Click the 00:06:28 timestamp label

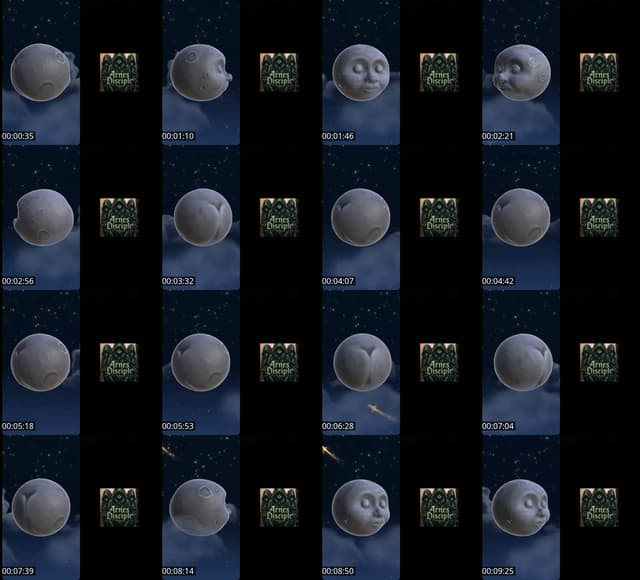(x=338, y=426)
